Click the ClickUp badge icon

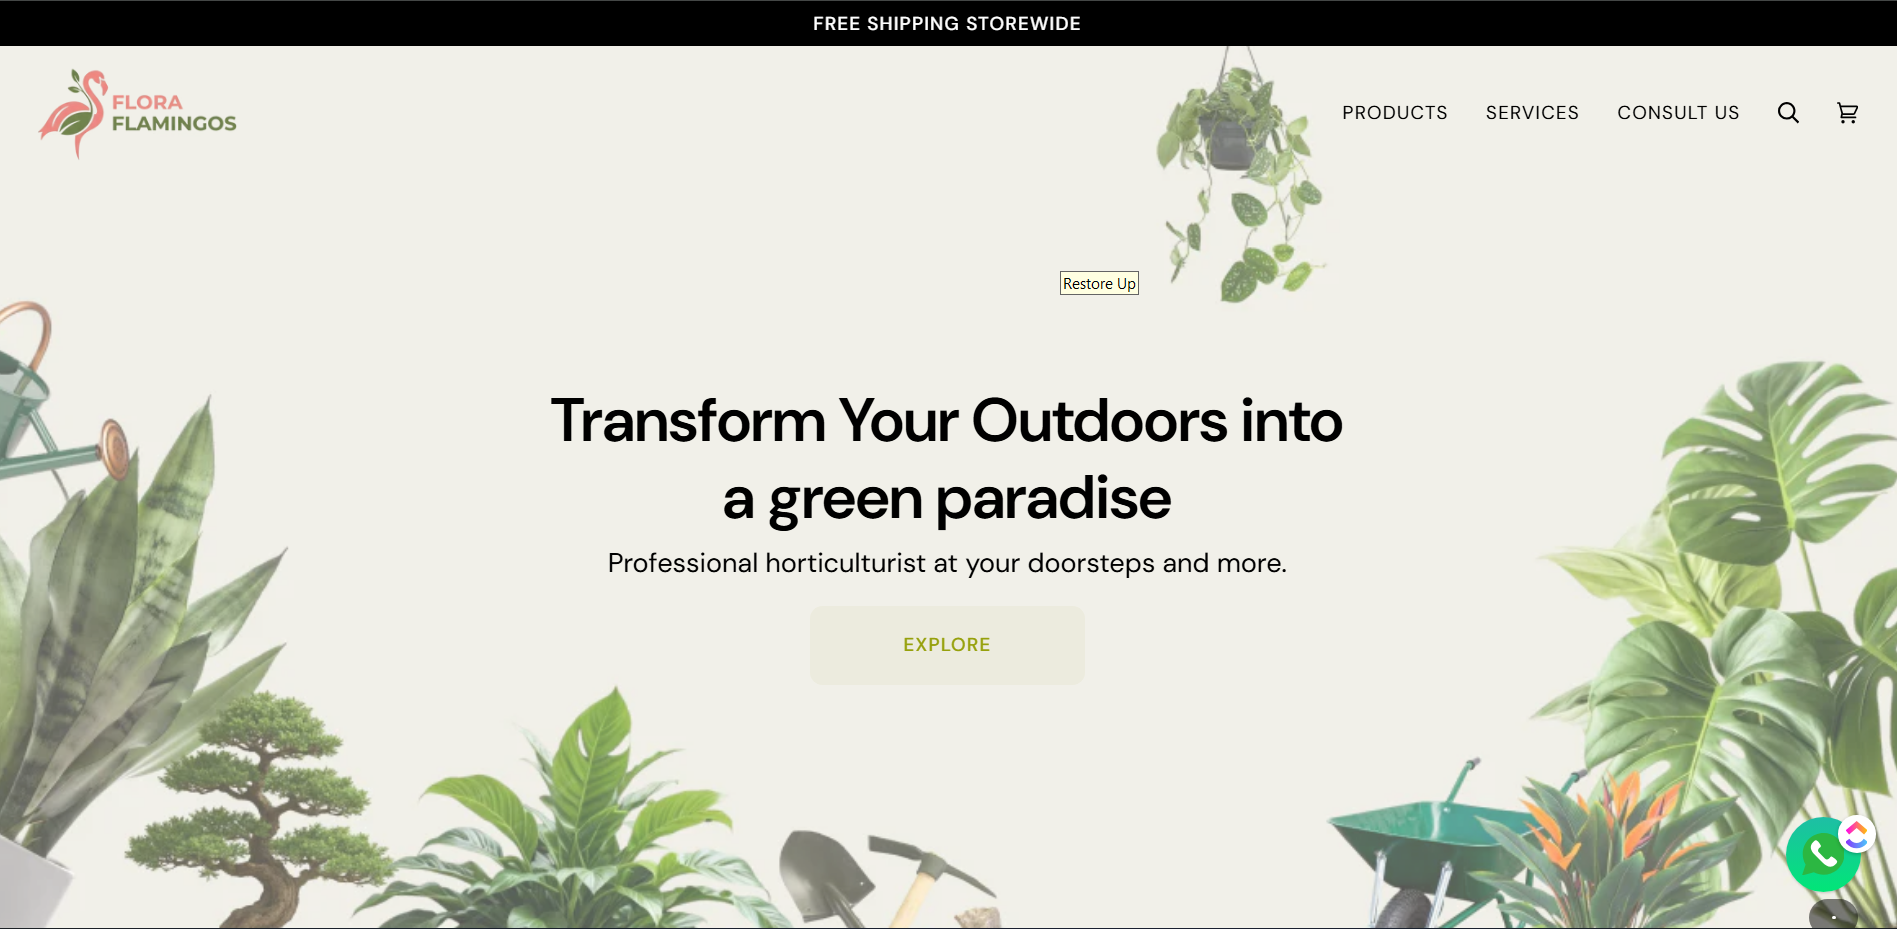(1857, 834)
